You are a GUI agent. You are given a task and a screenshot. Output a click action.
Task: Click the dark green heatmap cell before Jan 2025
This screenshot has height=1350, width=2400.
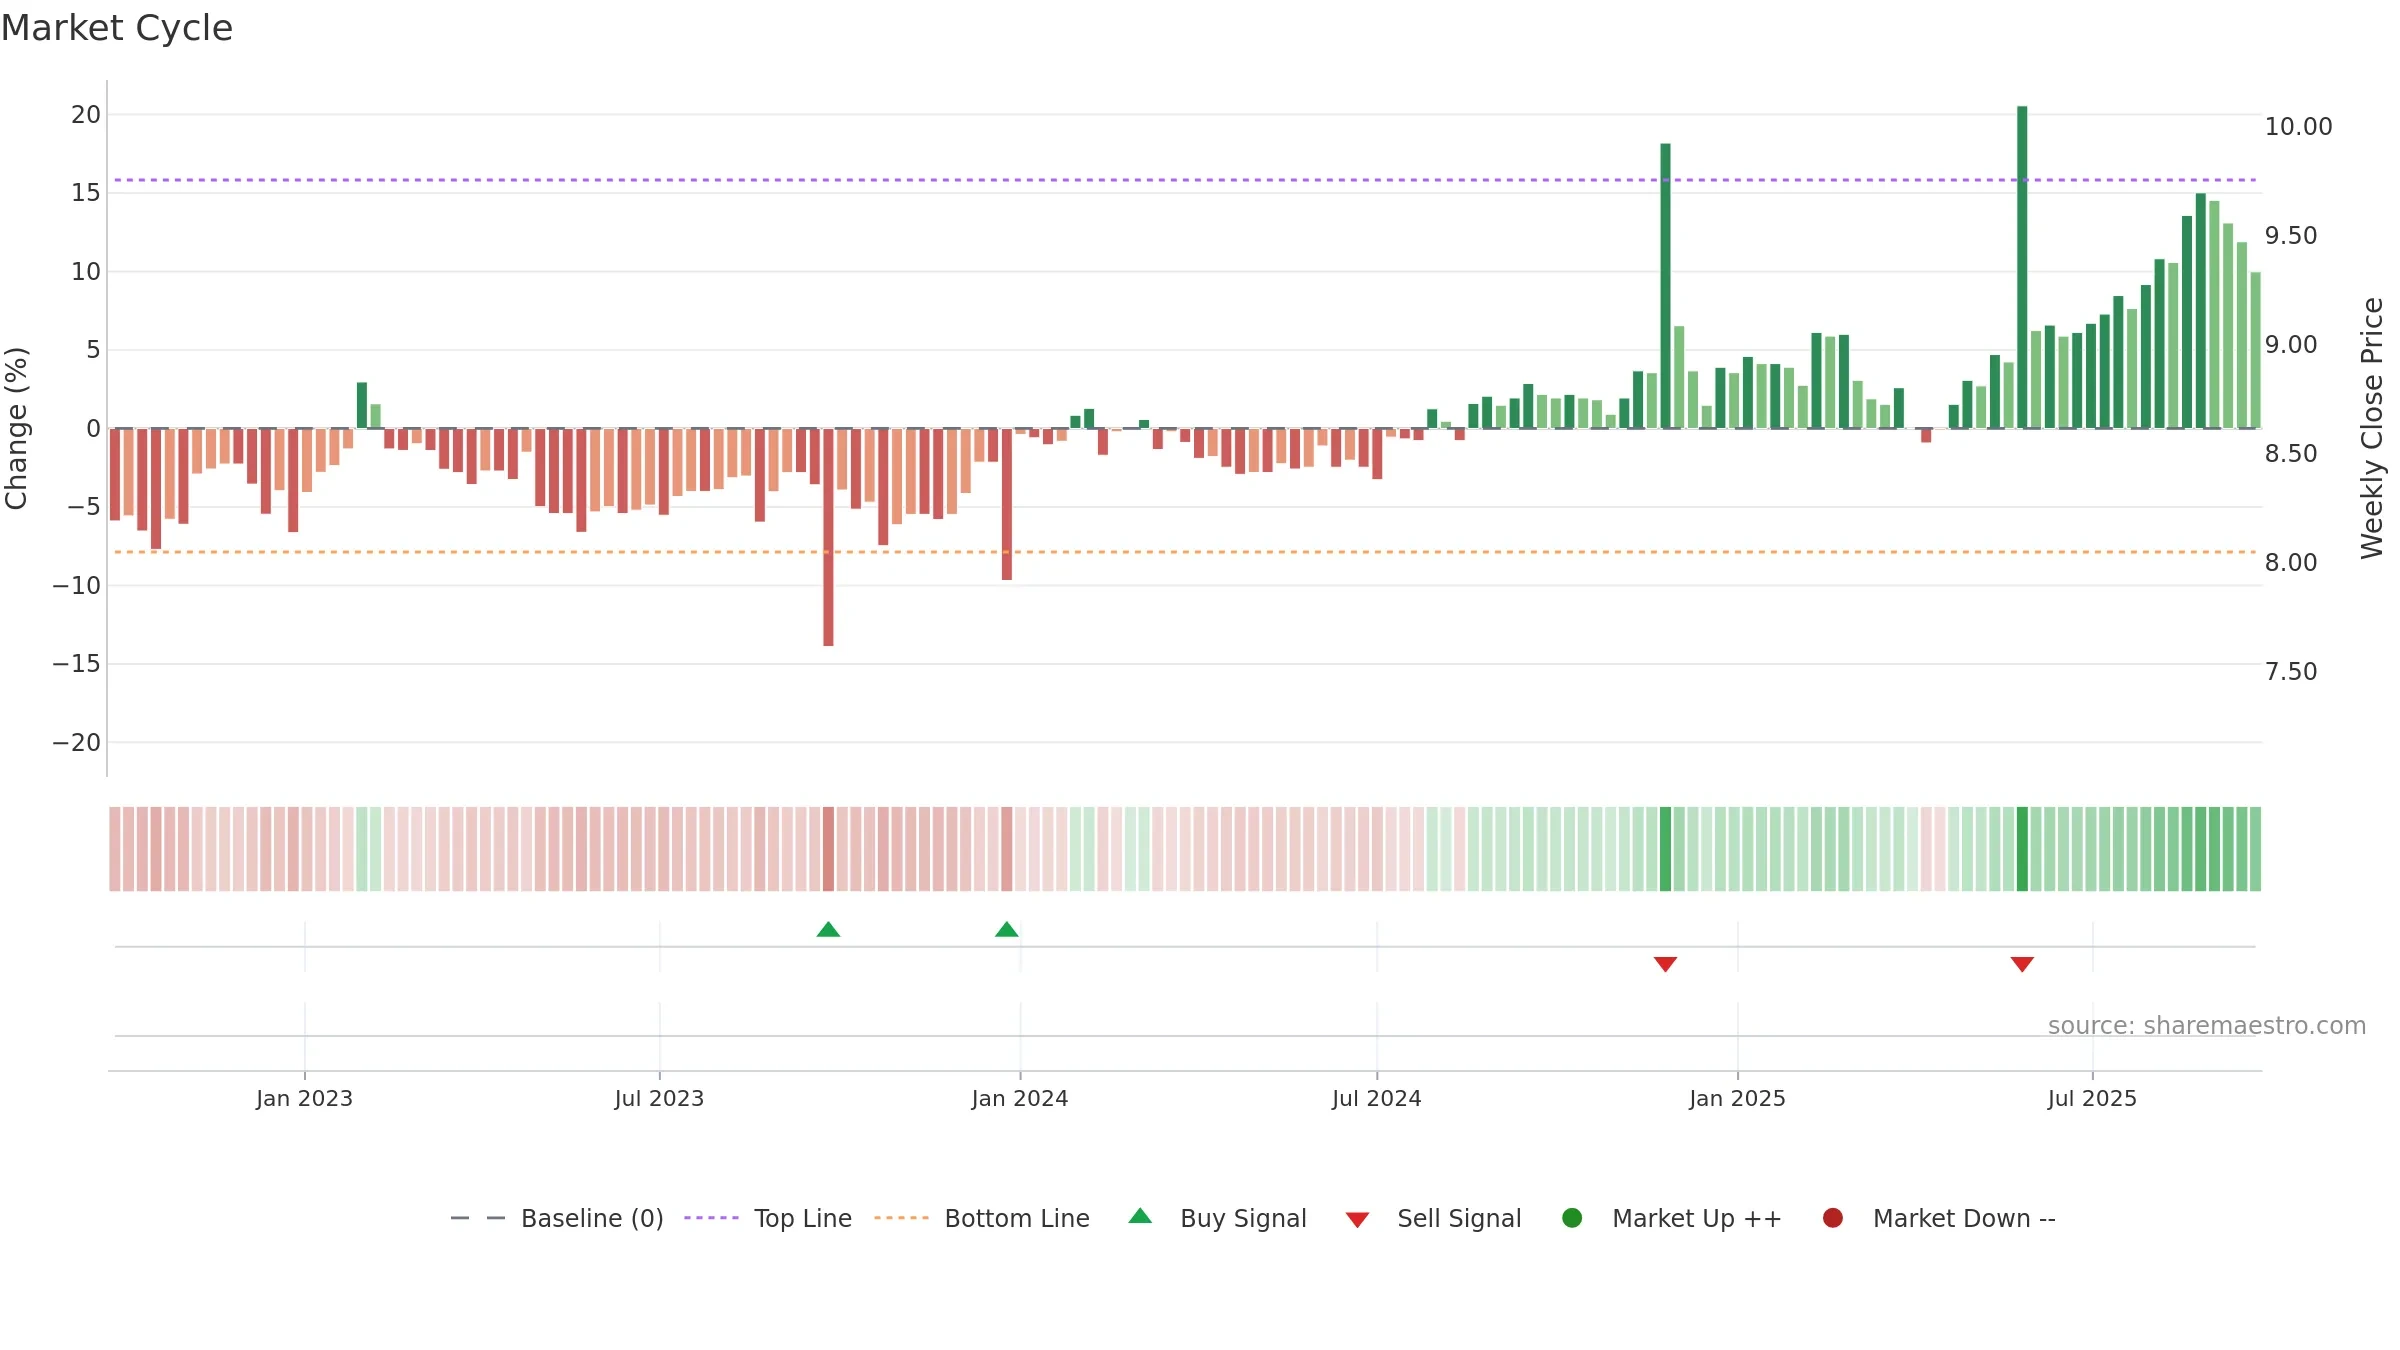(x=1665, y=849)
